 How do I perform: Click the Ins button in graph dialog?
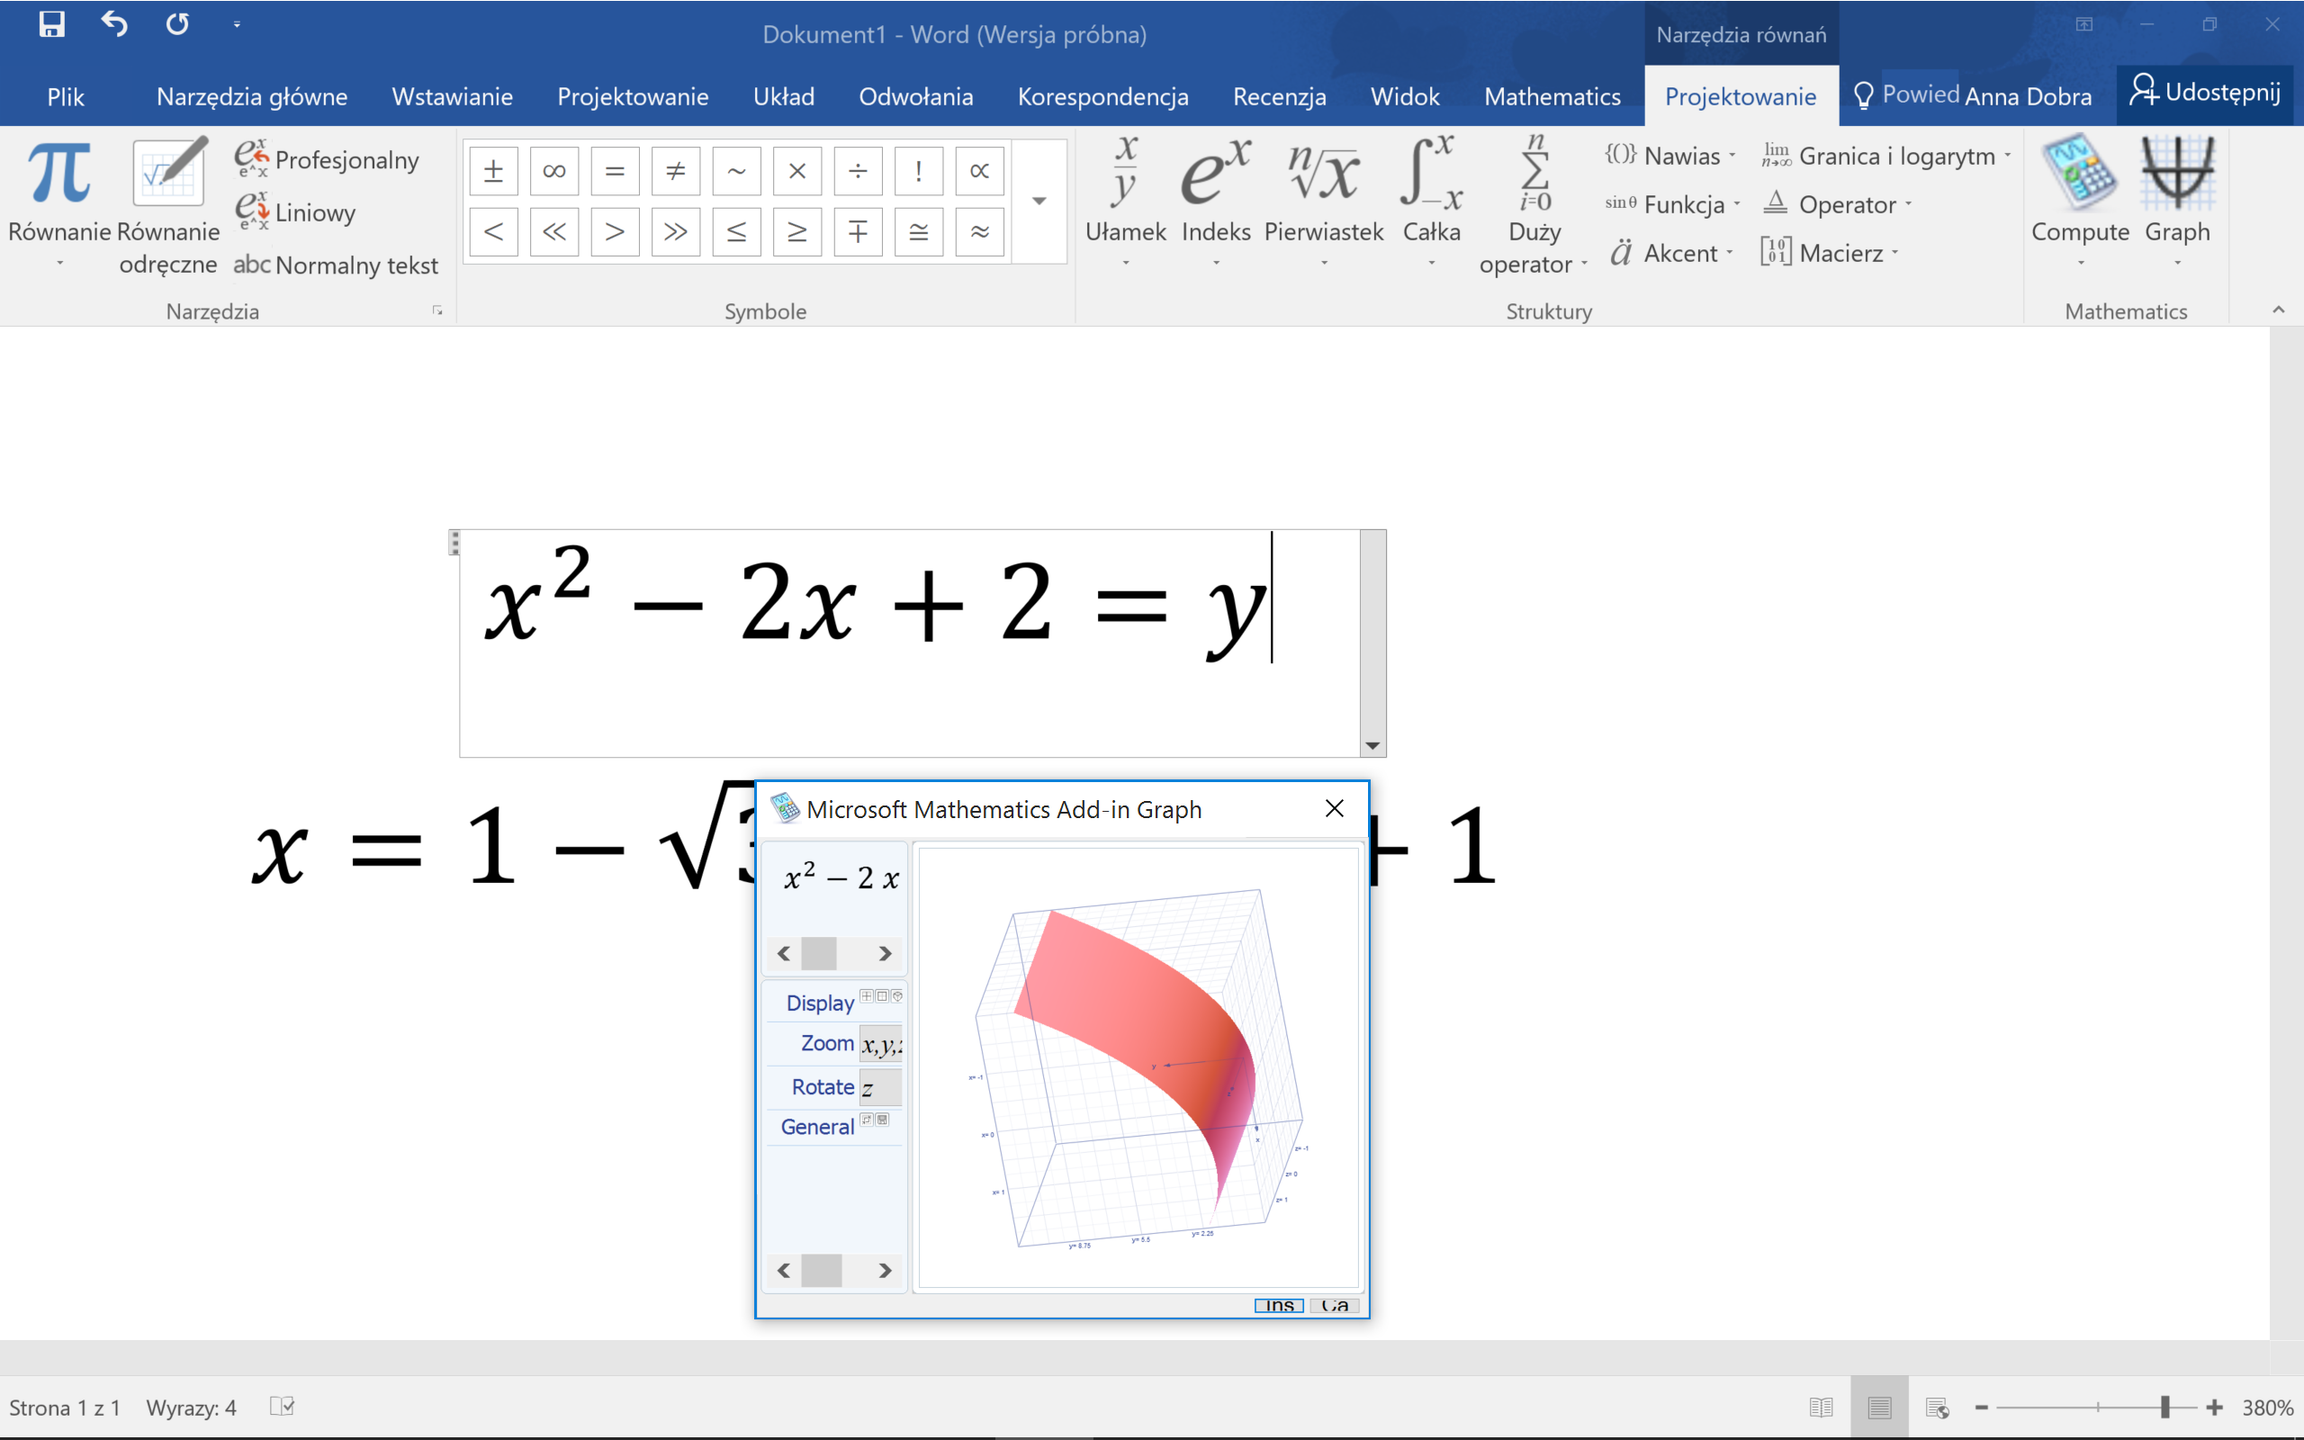click(x=1279, y=1305)
